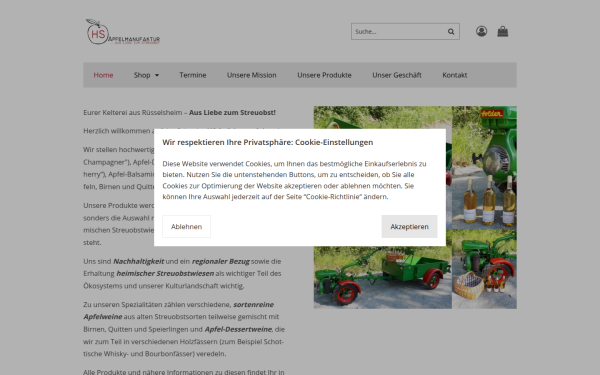Click the 'heimischer Streuobstwiesen' text
The height and width of the screenshot is (375, 600).
click(x=165, y=274)
